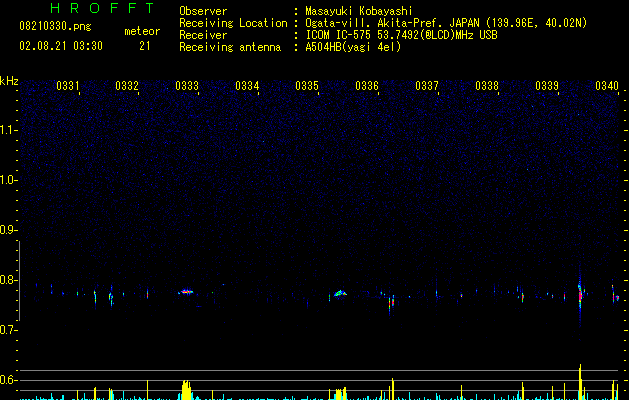
Task: Click the 0338 time marker
Action: (x=487, y=86)
